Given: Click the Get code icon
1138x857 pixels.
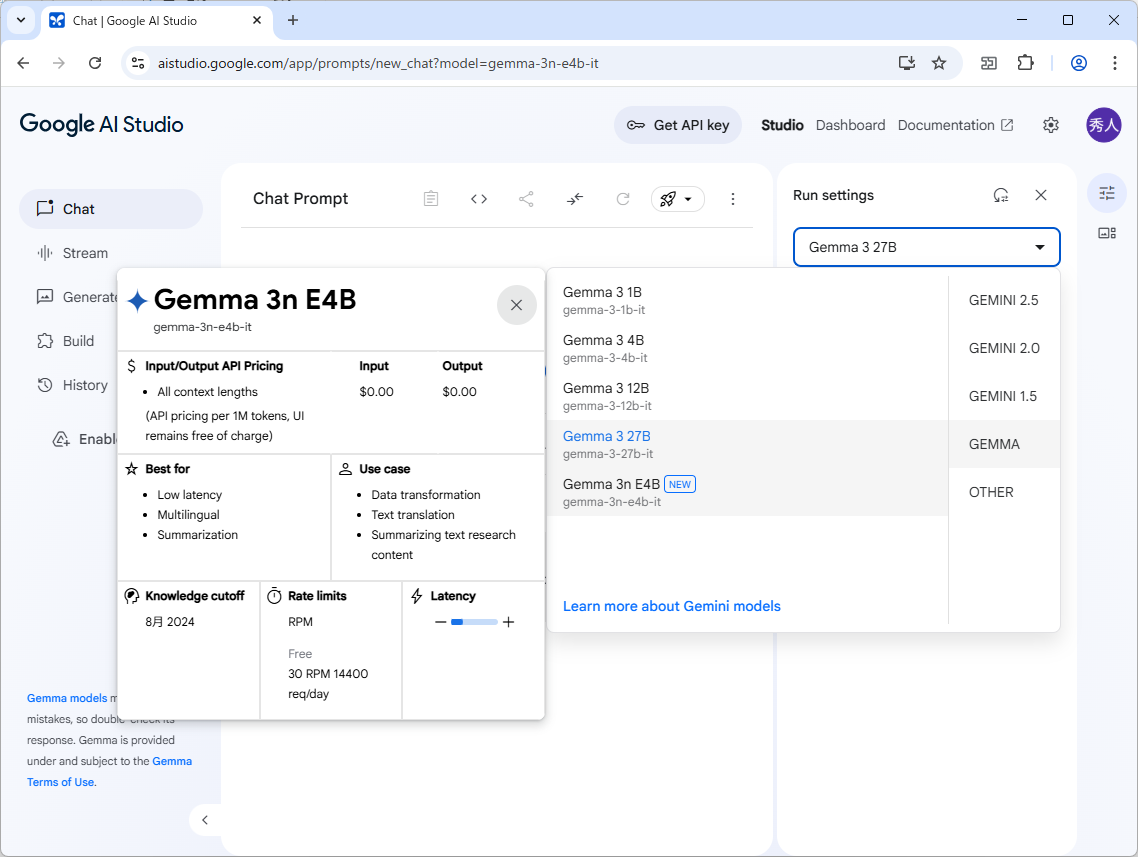Looking at the screenshot, I should pos(478,198).
